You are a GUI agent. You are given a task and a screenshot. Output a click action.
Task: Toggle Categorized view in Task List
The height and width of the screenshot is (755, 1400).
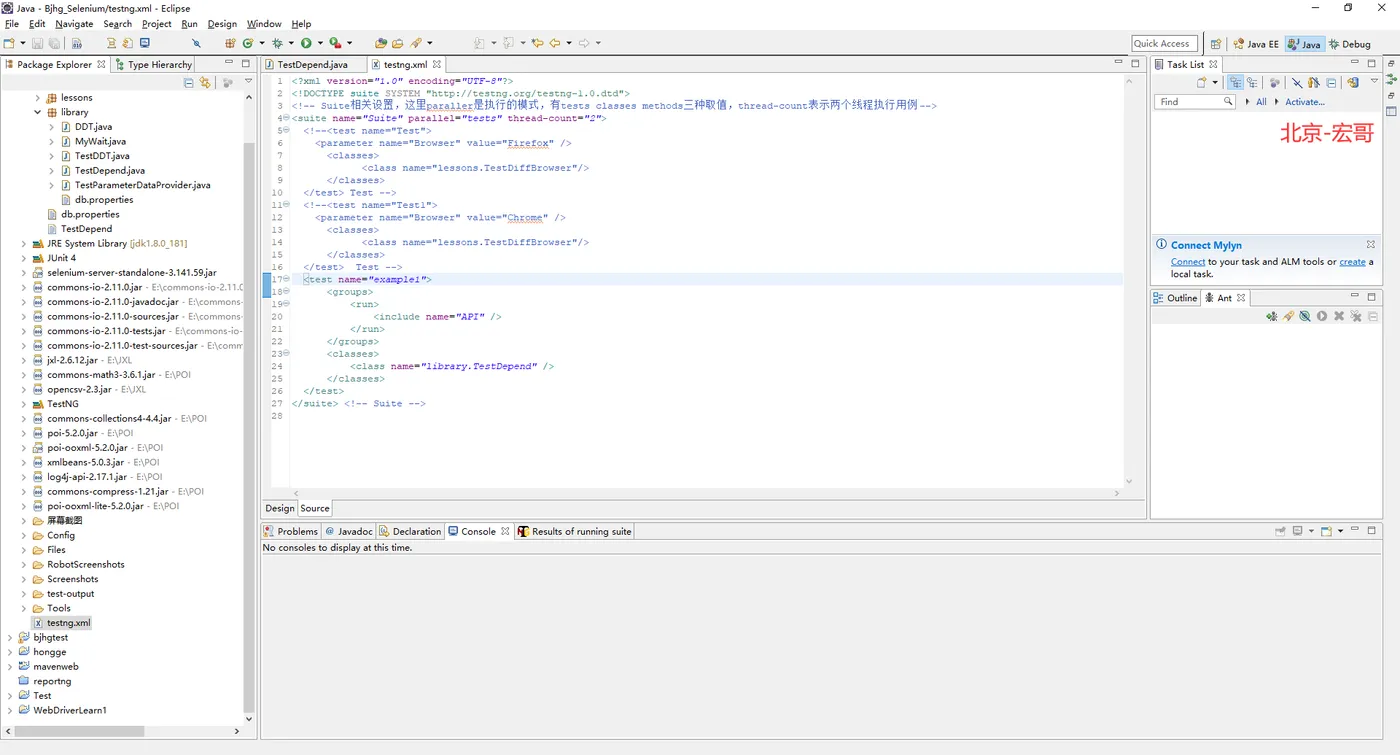[x=1235, y=82]
